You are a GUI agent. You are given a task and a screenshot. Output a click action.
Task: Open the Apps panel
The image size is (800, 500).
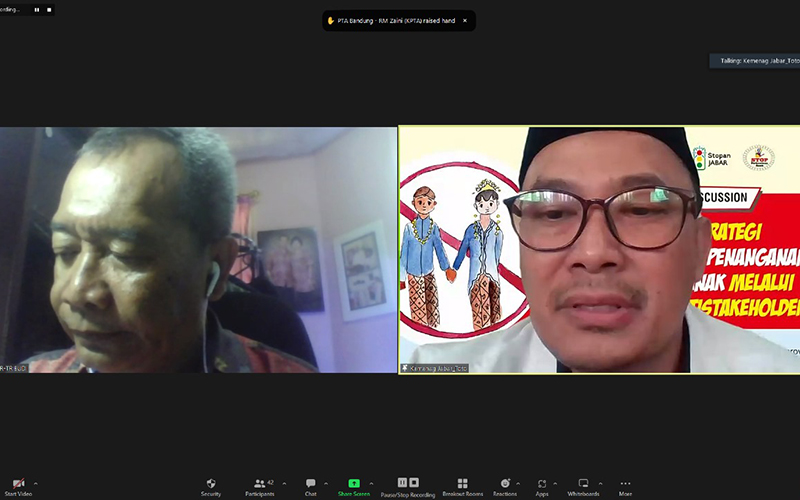tap(542, 486)
